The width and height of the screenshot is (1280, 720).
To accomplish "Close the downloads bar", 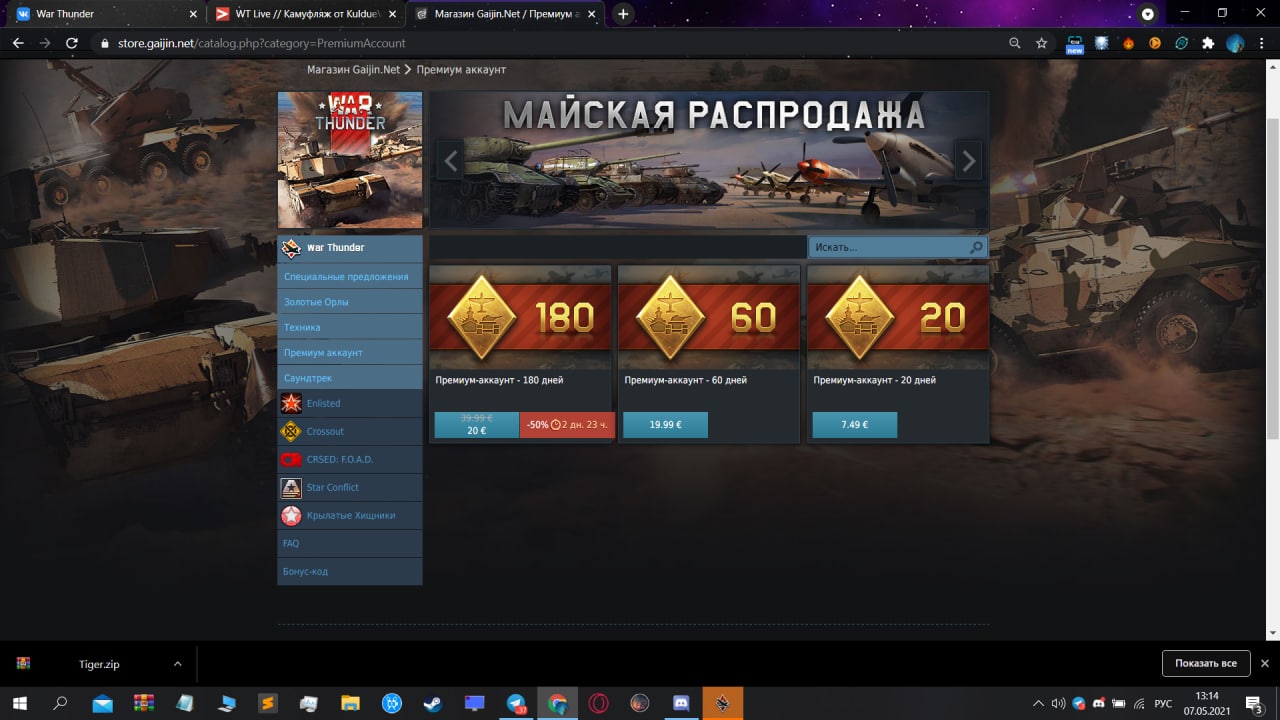I will tap(1265, 663).
